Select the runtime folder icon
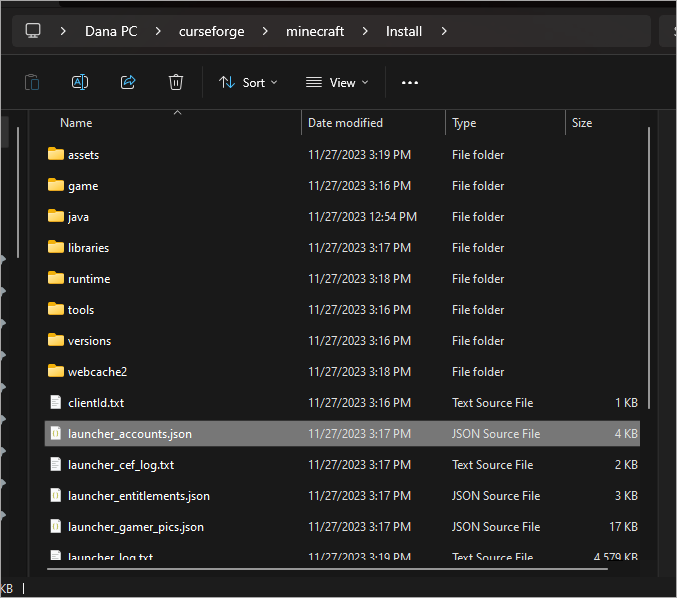This screenshot has height=598, width=677. (x=56, y=278)
